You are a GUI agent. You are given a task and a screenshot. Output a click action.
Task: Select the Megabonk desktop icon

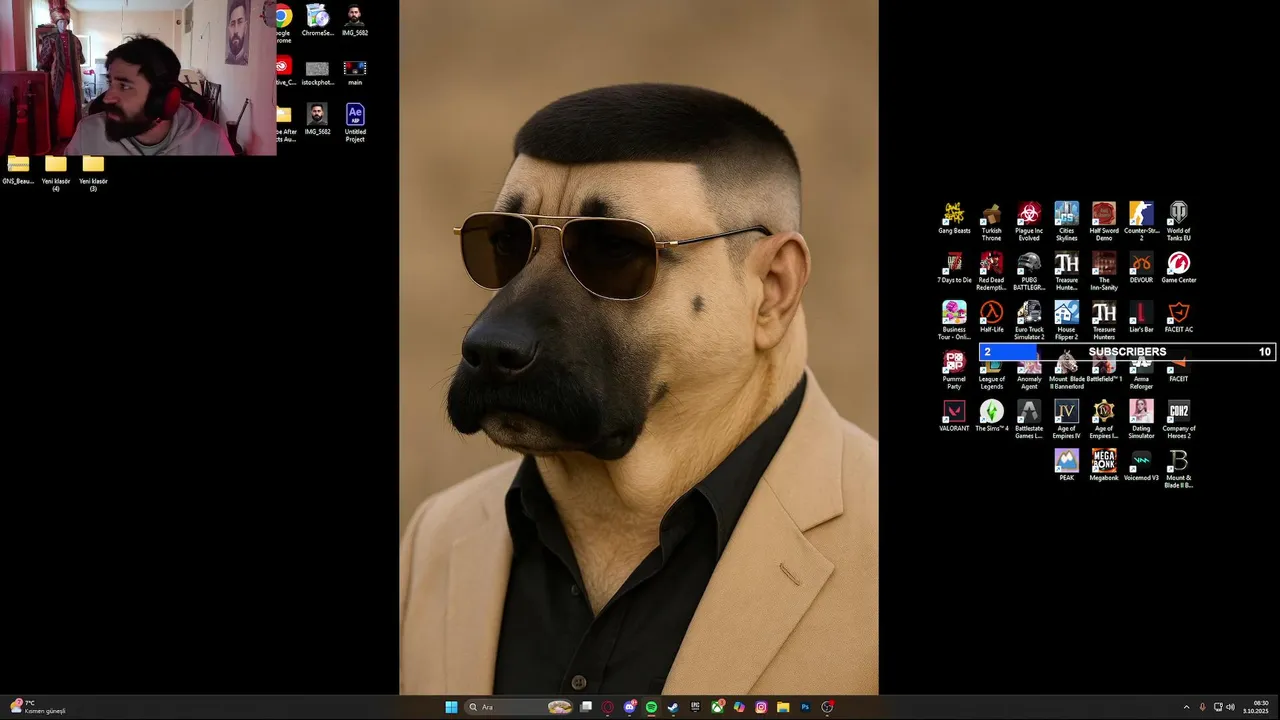pos(1104,464)
